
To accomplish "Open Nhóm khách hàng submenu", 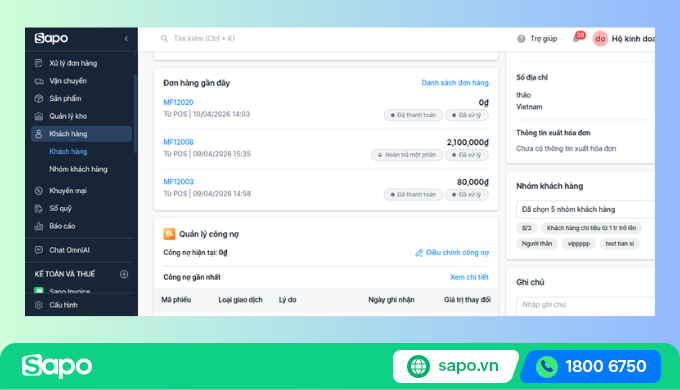I will [x=78, y=169].
